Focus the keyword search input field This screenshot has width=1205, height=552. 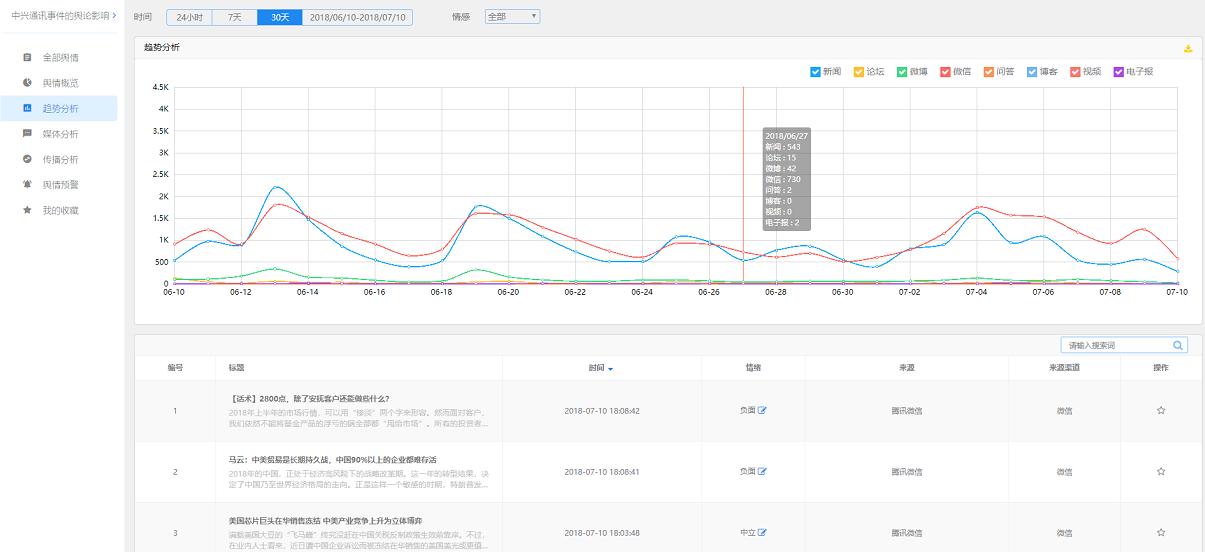[x=1115, y=345]
